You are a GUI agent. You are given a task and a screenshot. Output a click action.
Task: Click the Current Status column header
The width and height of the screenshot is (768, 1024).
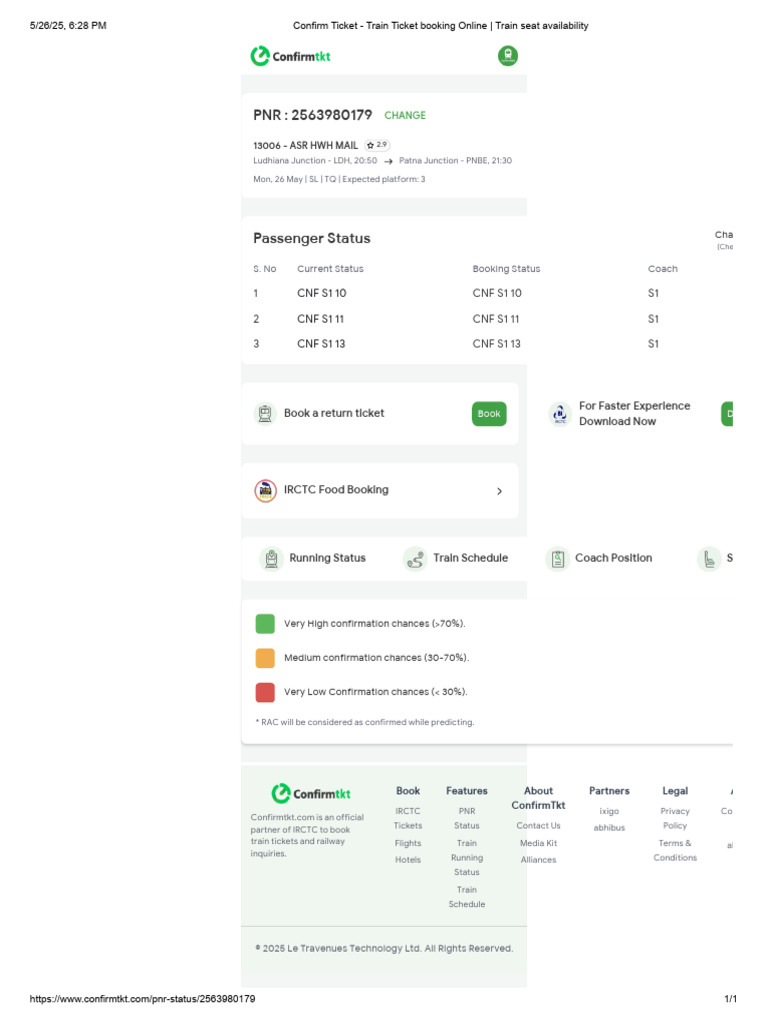pyautogui.click(x=330, y=268)
